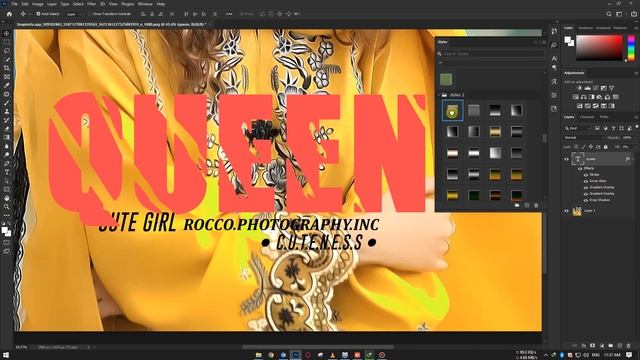Switch to the Gradients tab
This screenshot has width=640, height=360.
pos(603,28)
